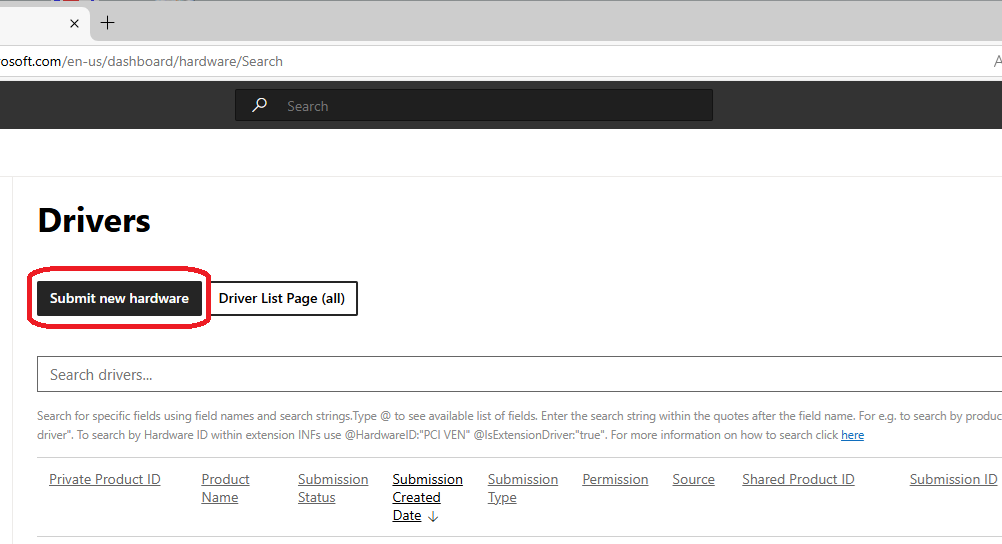Click the sort arrow beside Submission Created Date
This screenshot has width=1002, height=544.
pos(433,516)
